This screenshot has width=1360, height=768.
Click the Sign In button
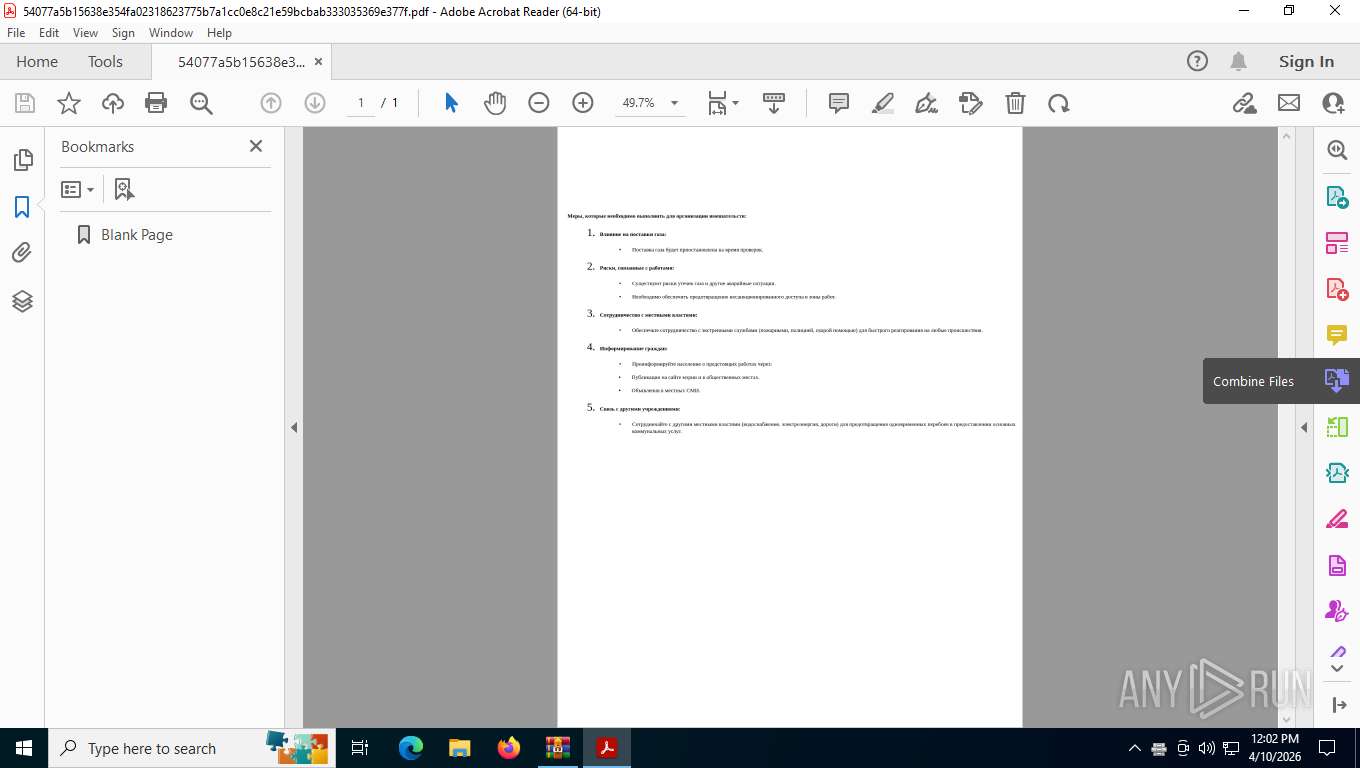coord(1306,61)
